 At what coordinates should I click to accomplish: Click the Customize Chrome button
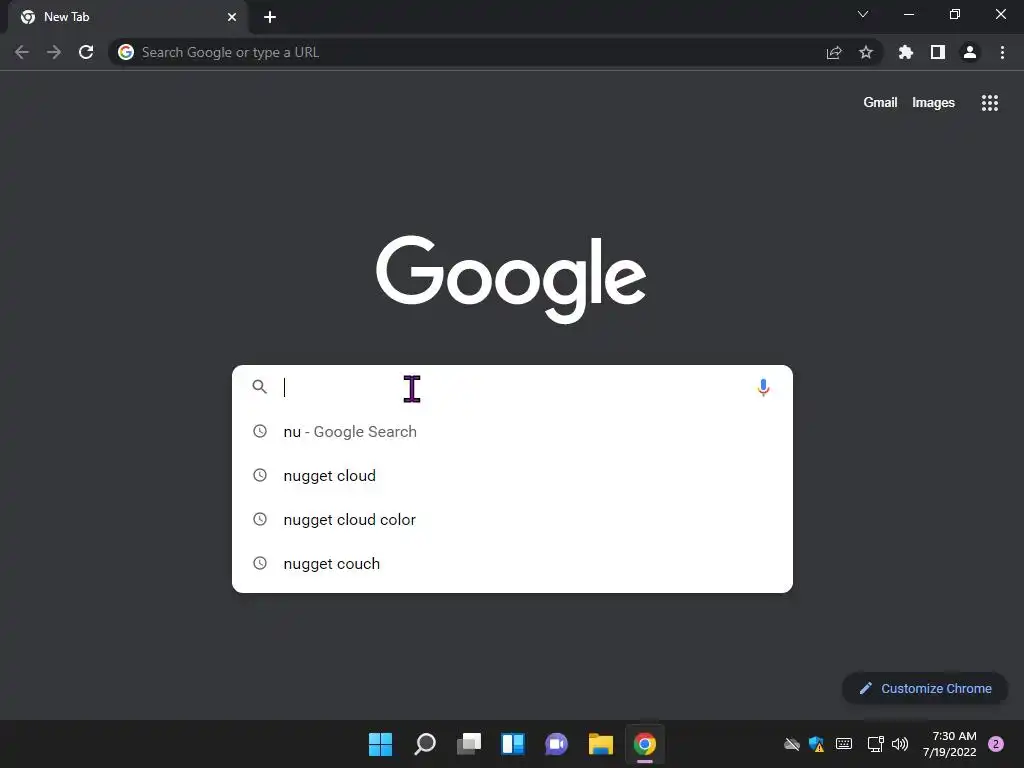(925, 688)
